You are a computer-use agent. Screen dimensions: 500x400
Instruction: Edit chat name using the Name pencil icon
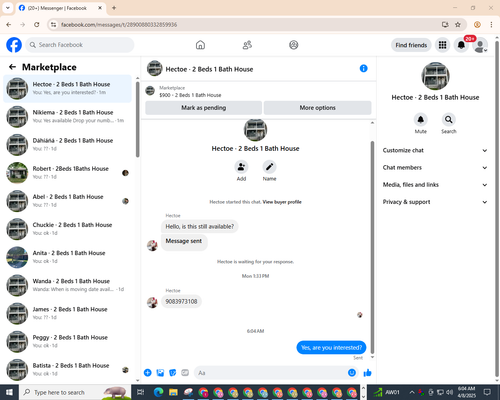(269, 167)
